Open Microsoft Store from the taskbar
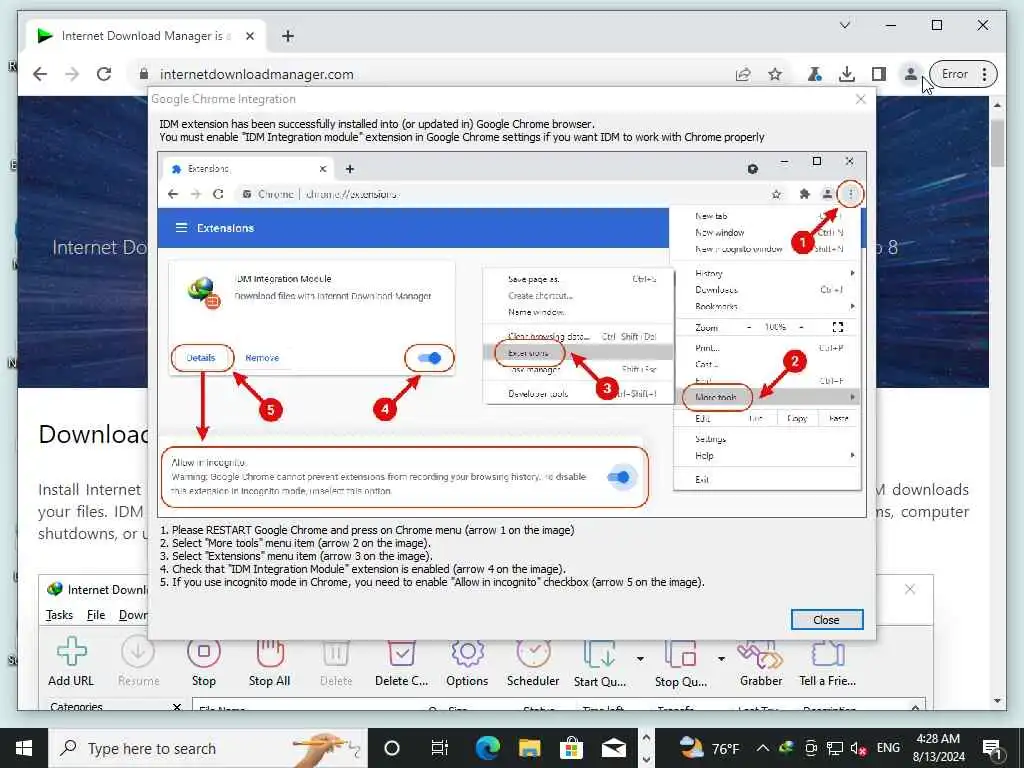The height and width of the screenshot is (768, 1024). pos(571,748)
